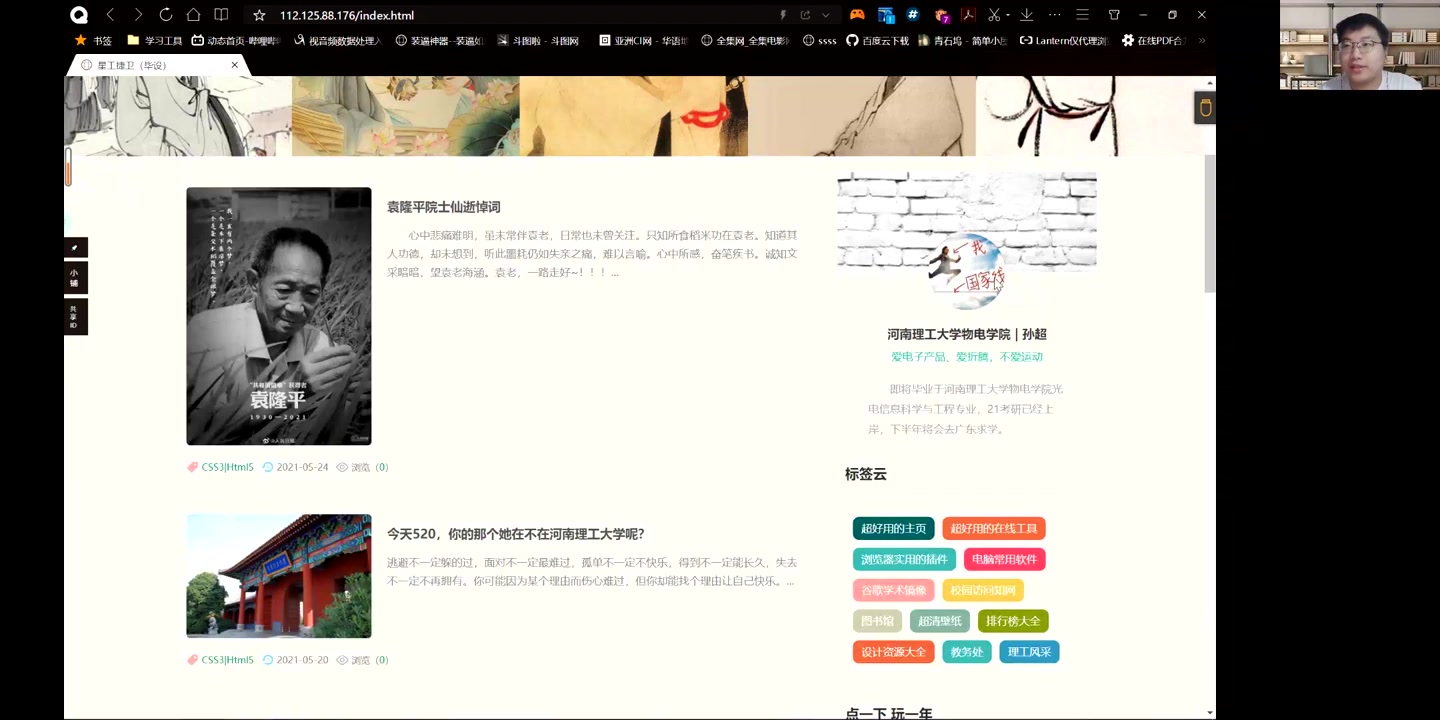The height and width of the screenshot is (720, 1440).
Task: Open the blue hash-symbol extension icon
Action: tap(913, 15)
